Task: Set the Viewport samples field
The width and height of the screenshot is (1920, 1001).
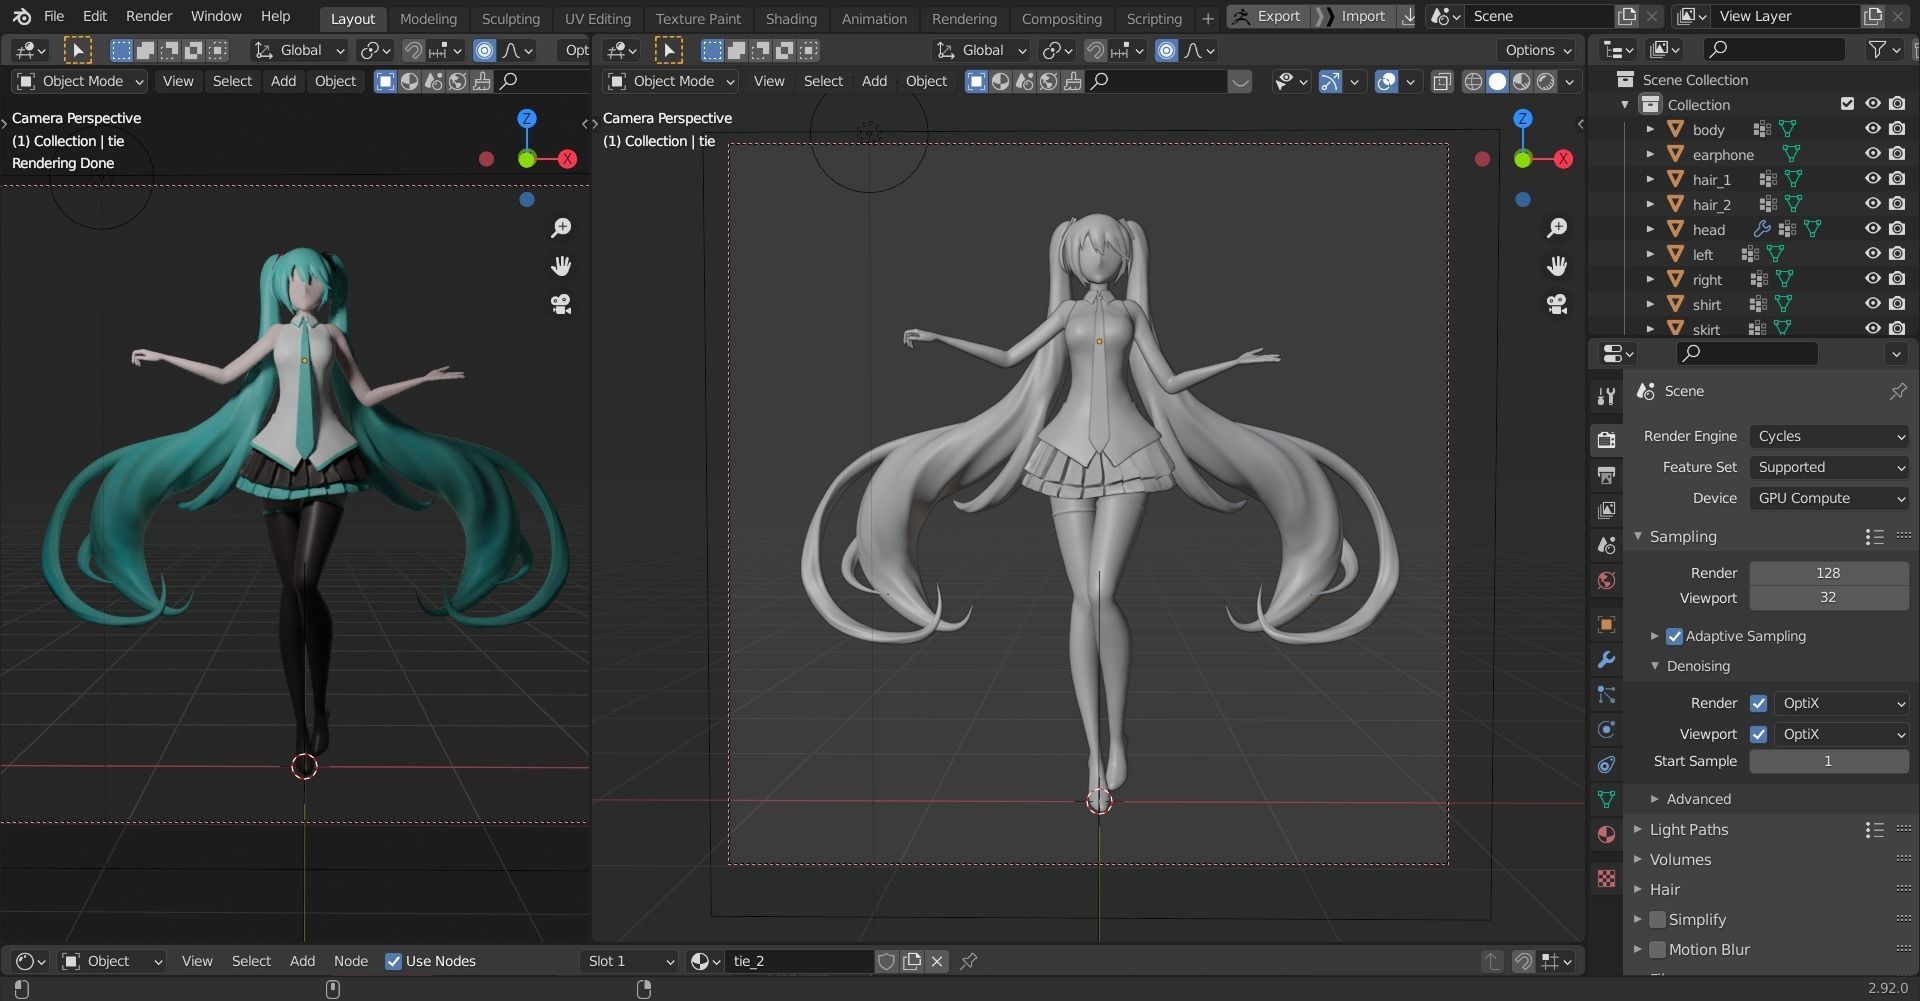Action: pos(1828,597)
